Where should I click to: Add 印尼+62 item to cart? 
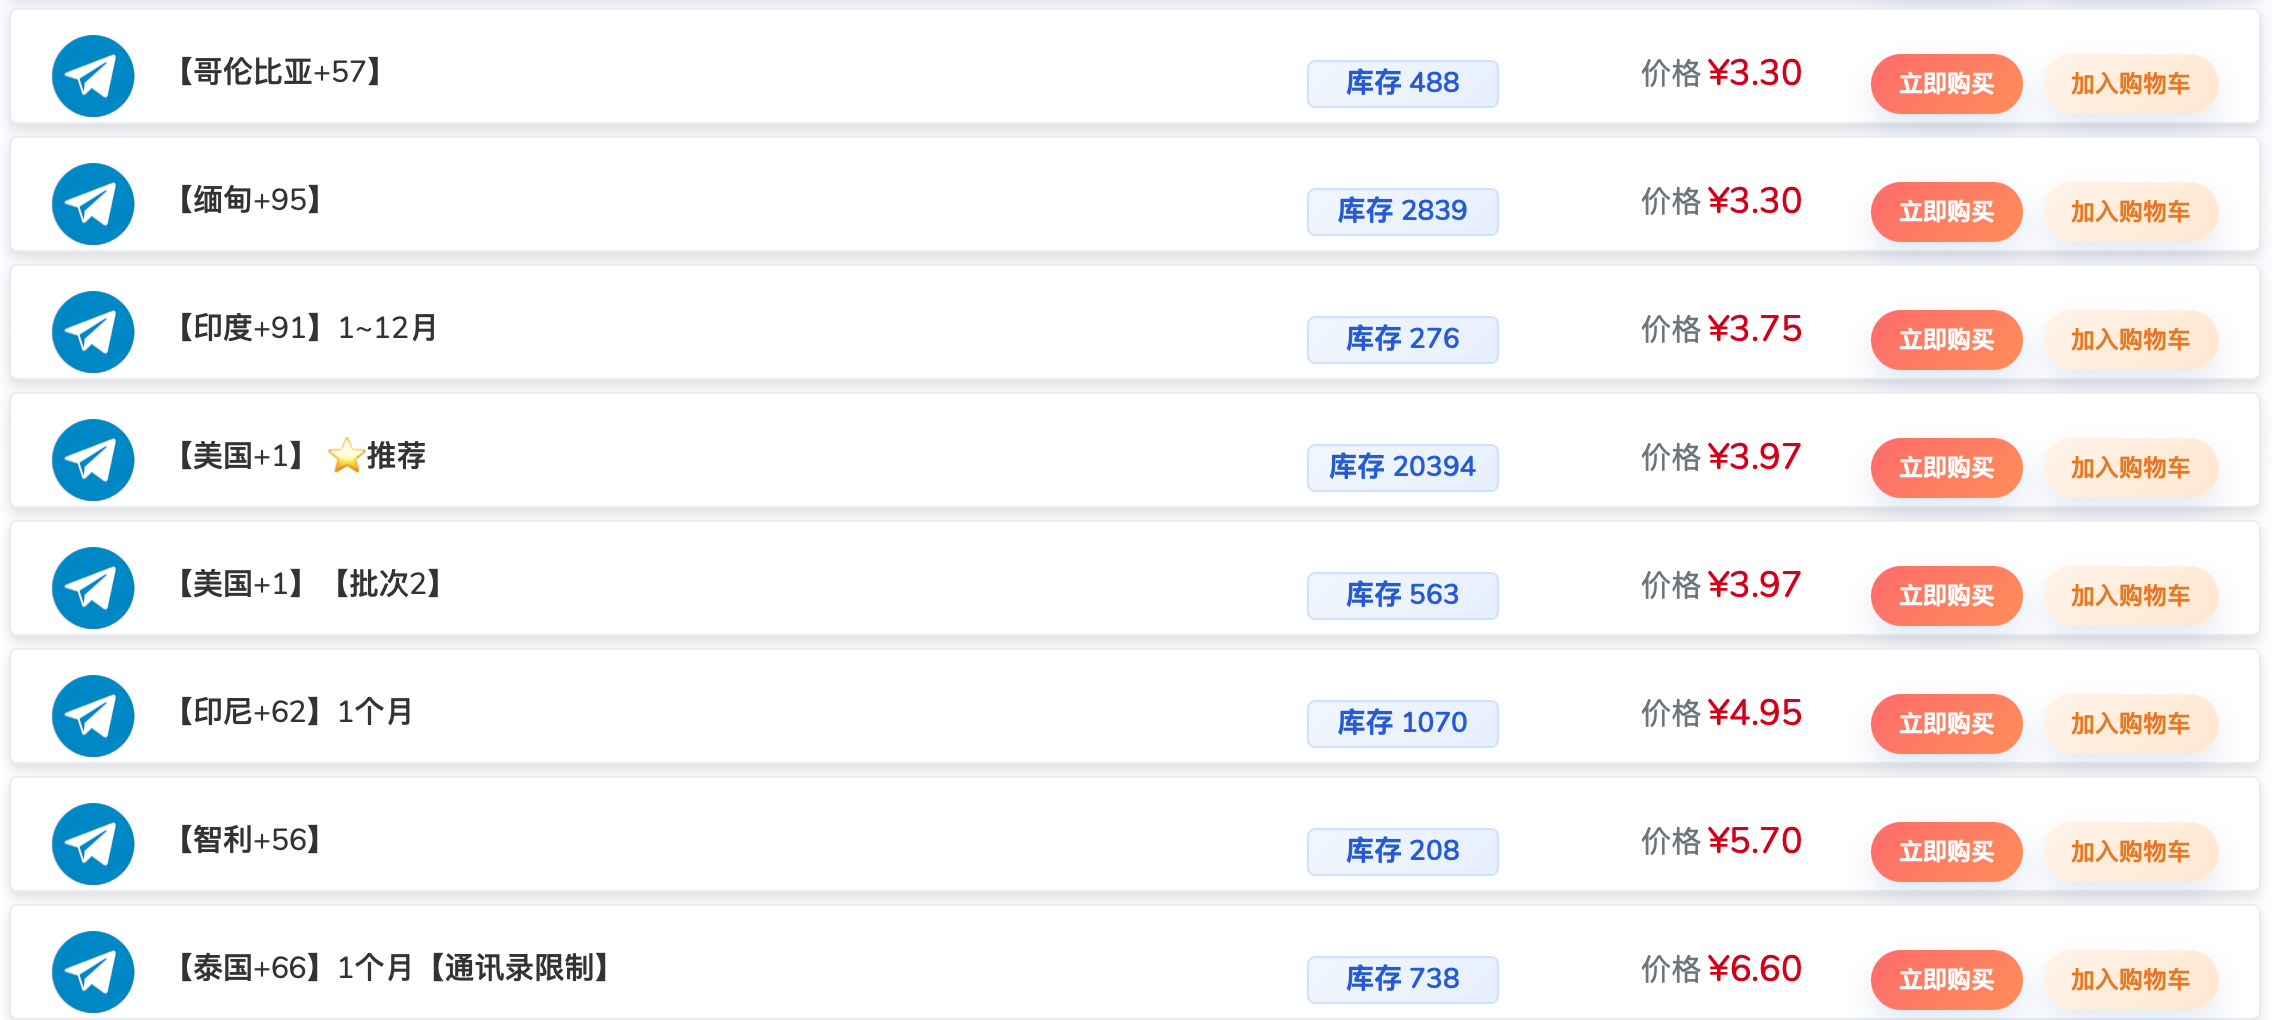point(2130,724)
